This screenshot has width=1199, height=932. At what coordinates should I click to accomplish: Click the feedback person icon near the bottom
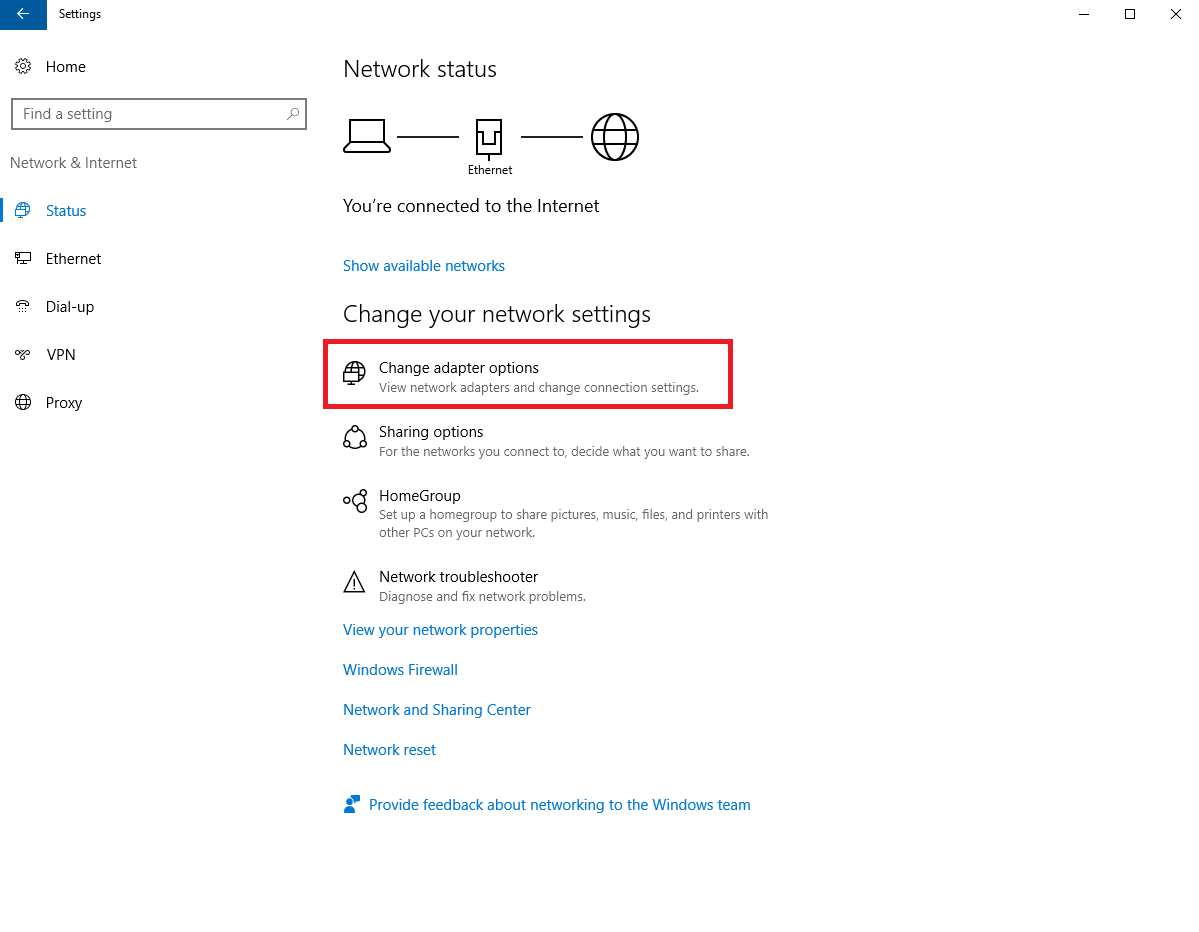352,803
